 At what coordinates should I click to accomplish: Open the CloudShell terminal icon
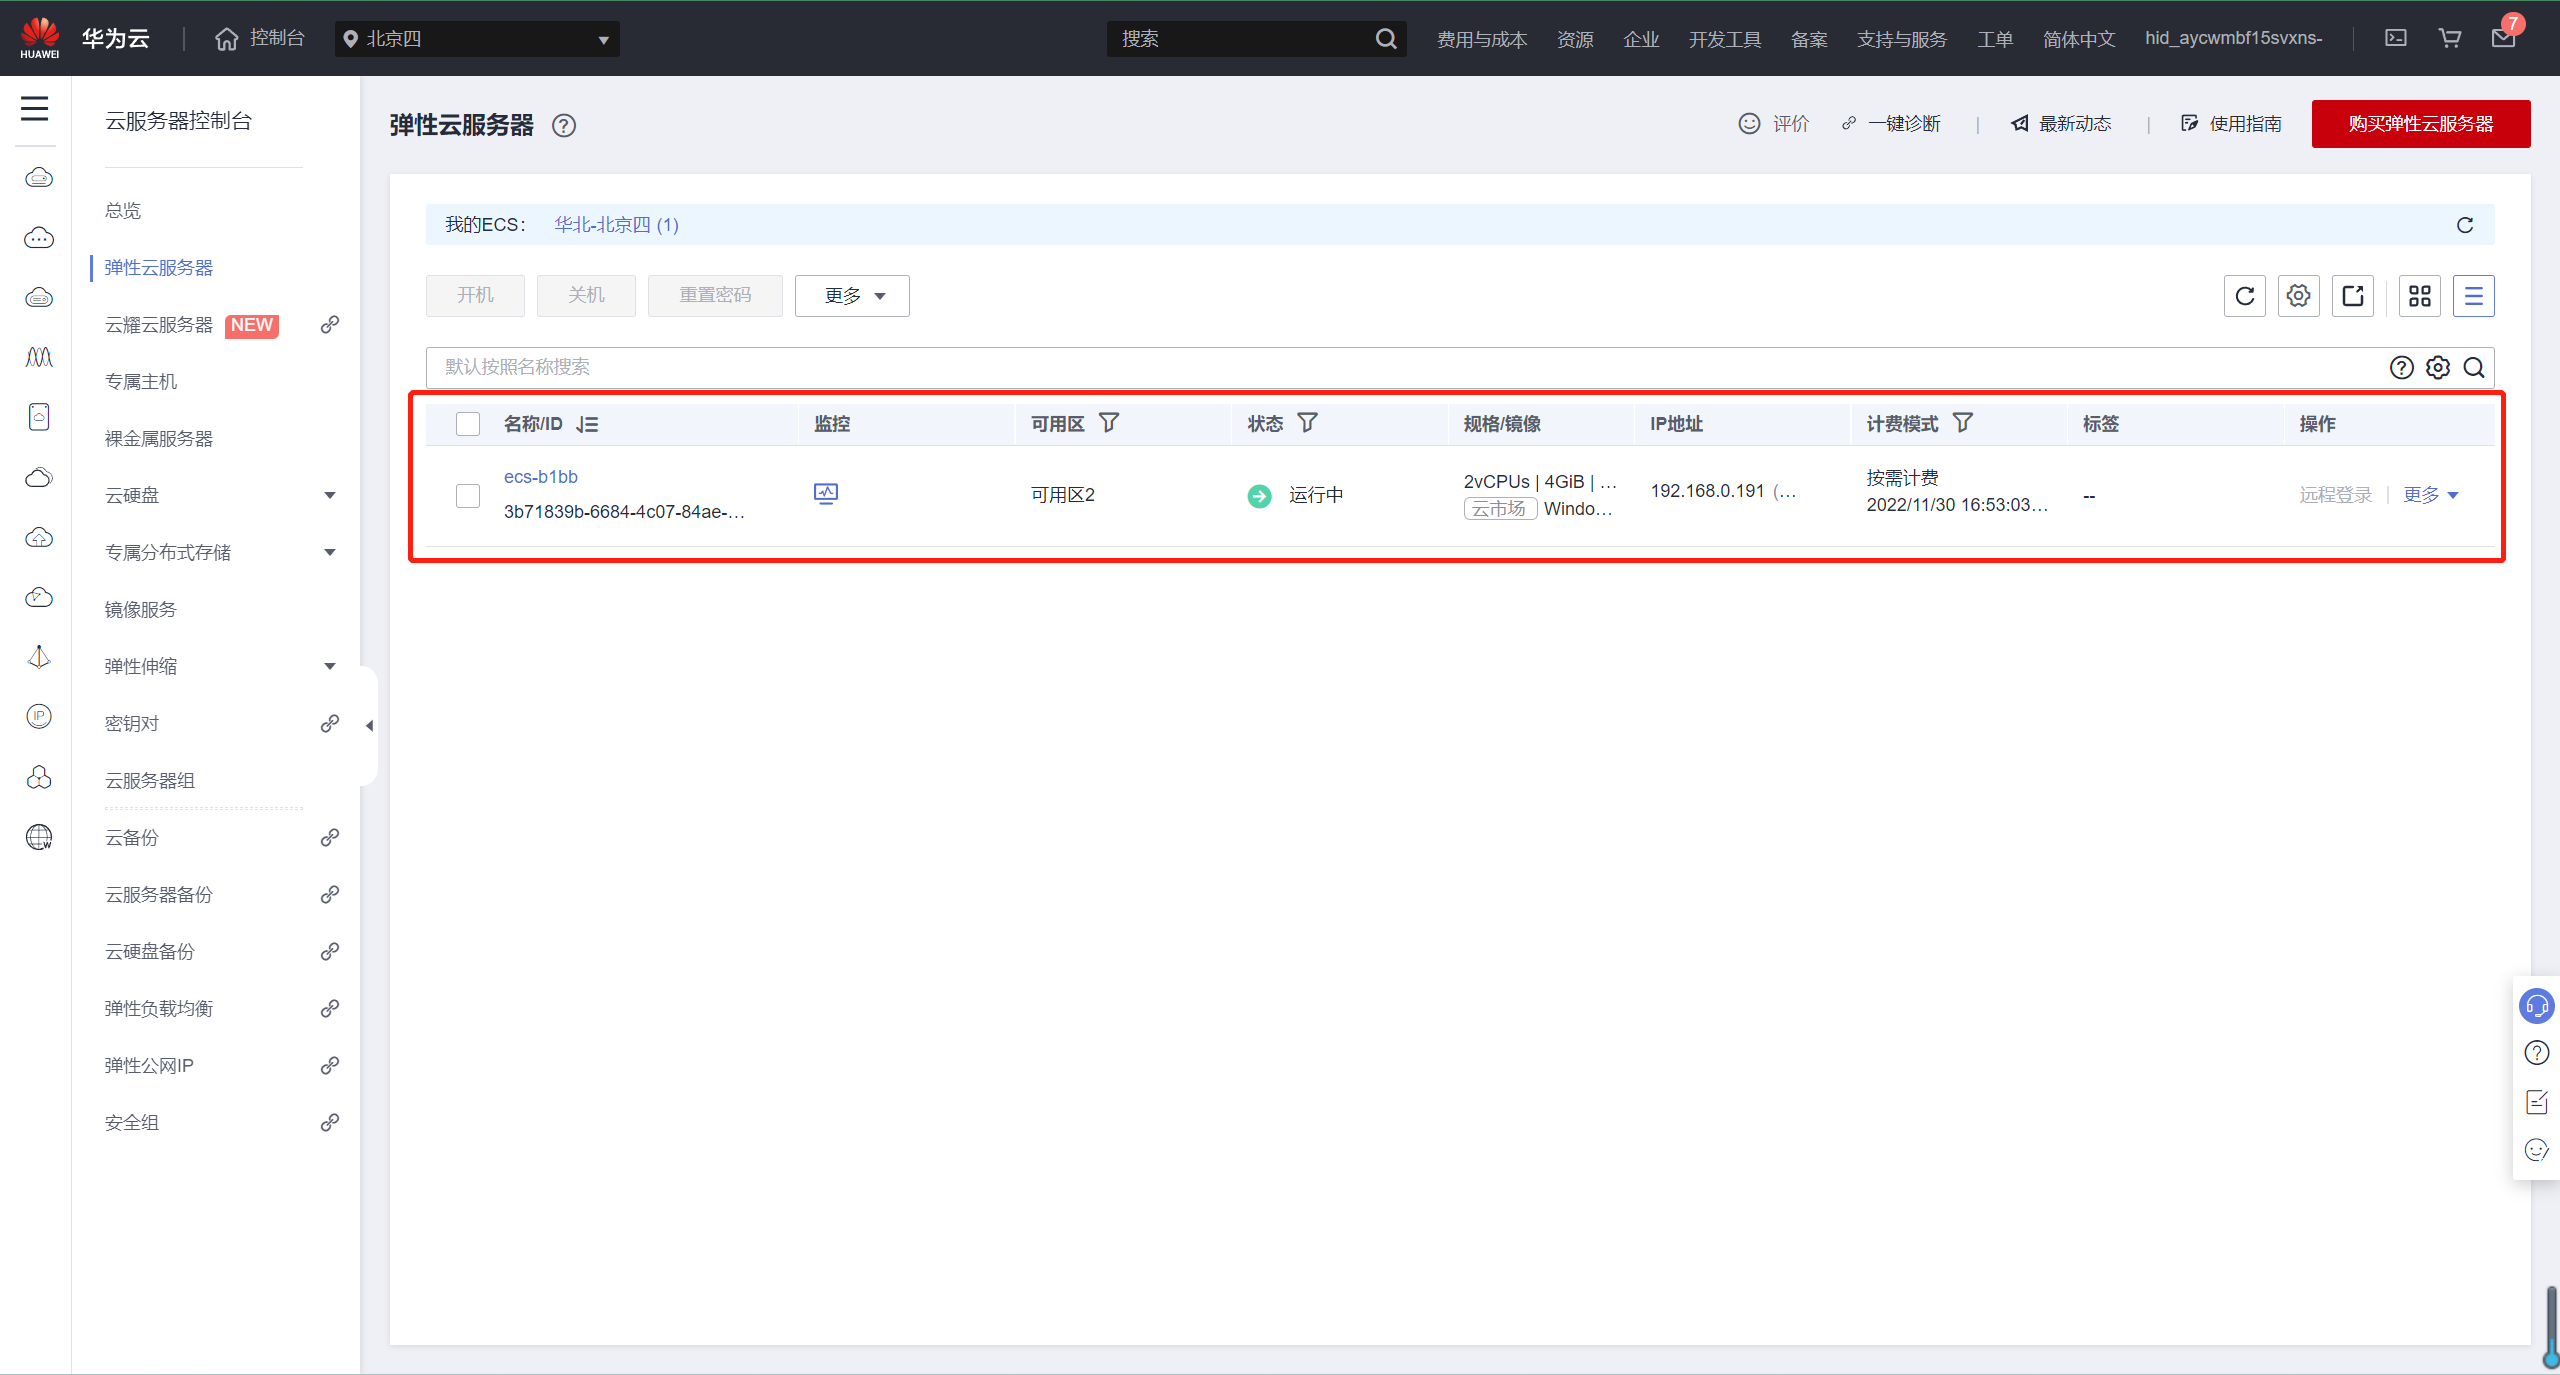click(x=2396, y=38)
